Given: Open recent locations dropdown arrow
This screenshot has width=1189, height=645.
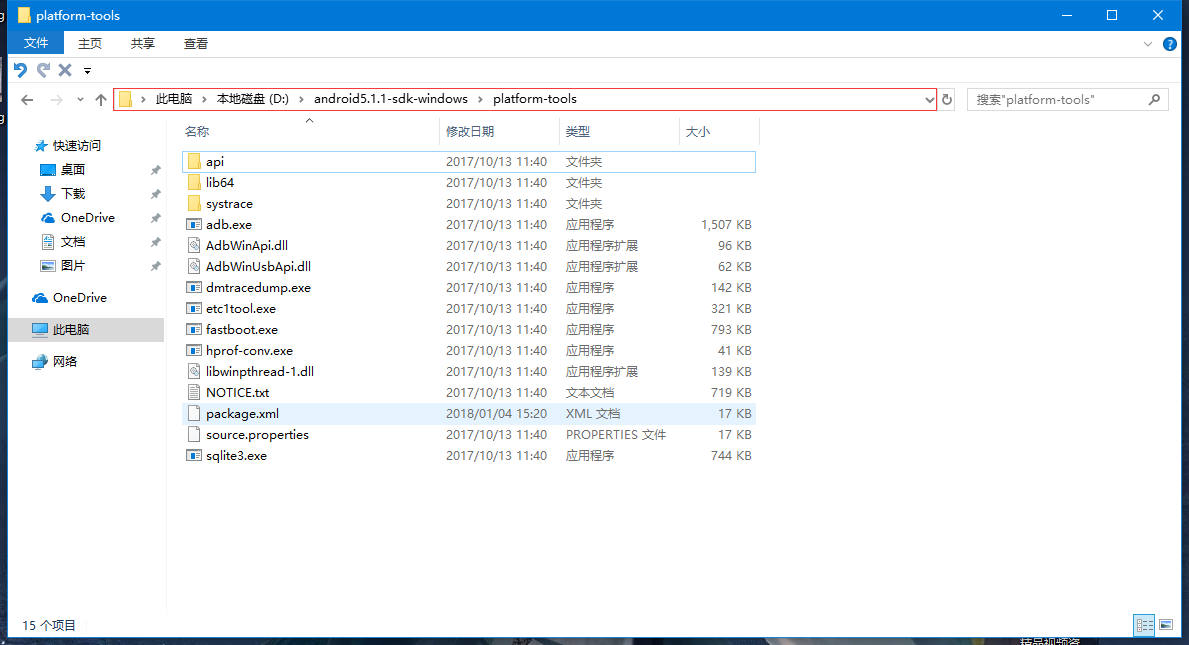Looking at the screenshot, I should [80, 99].
